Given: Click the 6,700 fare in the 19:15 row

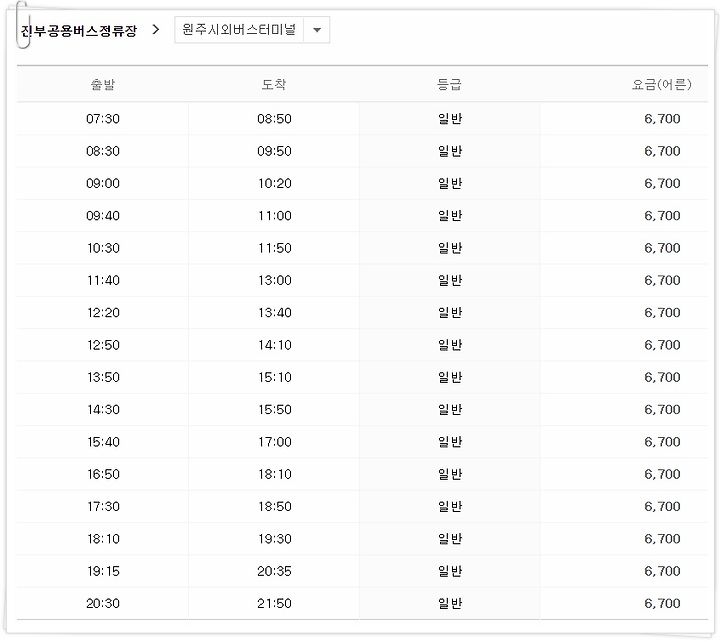Looking at the screenshot, I should (x=662, y=571).
